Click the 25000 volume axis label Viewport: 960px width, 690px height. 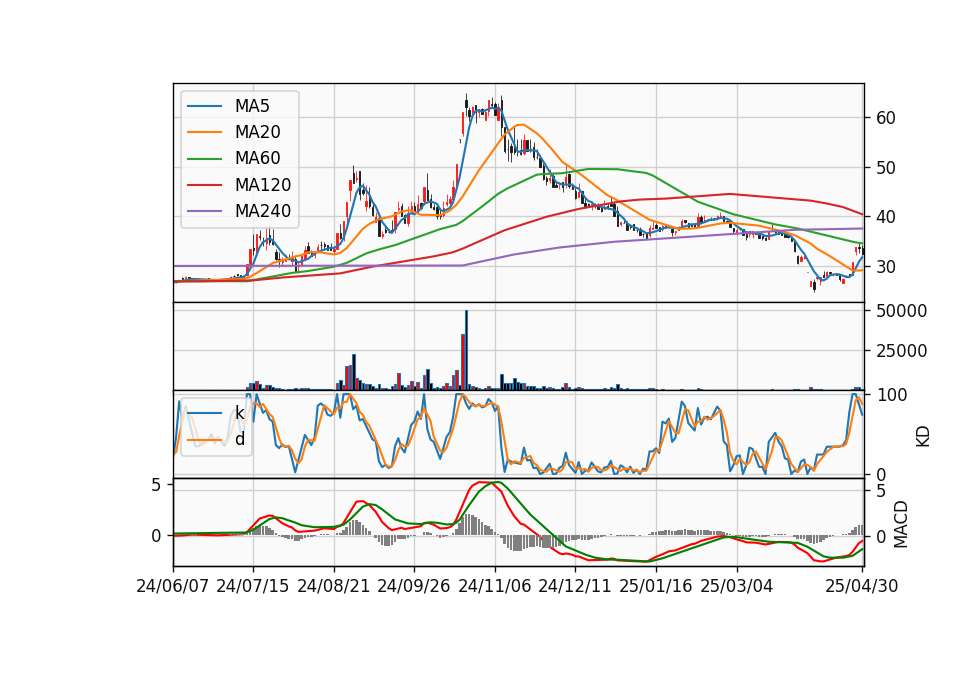click(901, 351)
